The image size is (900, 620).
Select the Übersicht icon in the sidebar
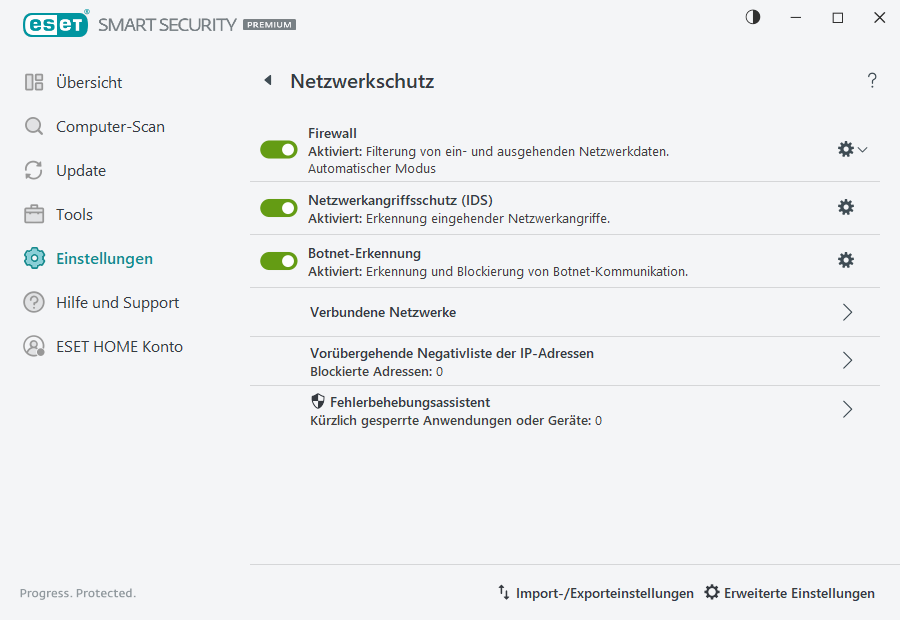35,82
